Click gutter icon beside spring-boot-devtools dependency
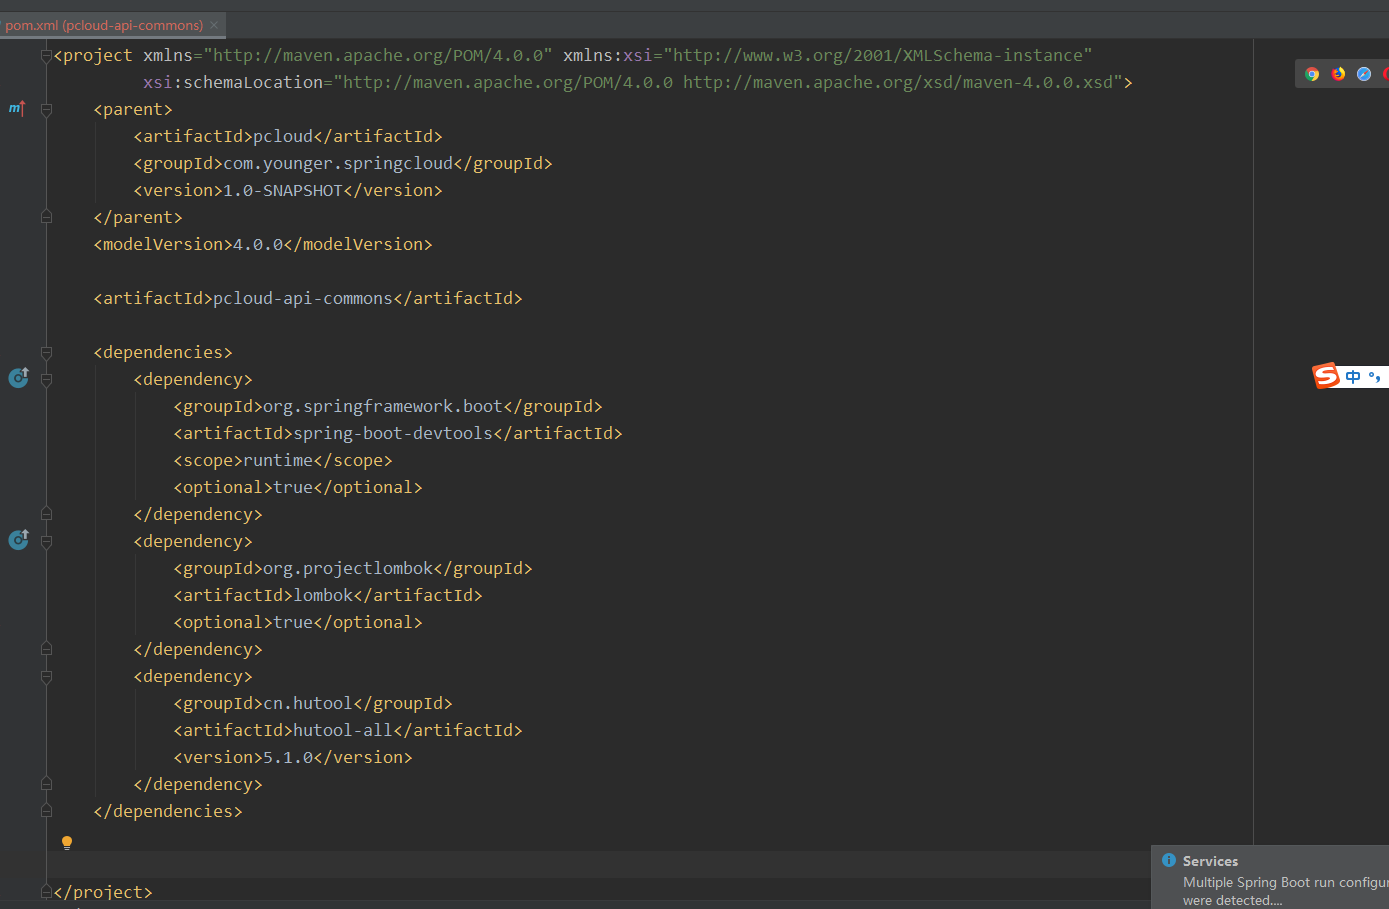The width and height of the screenshot is (1389, 909). (18, 377)
